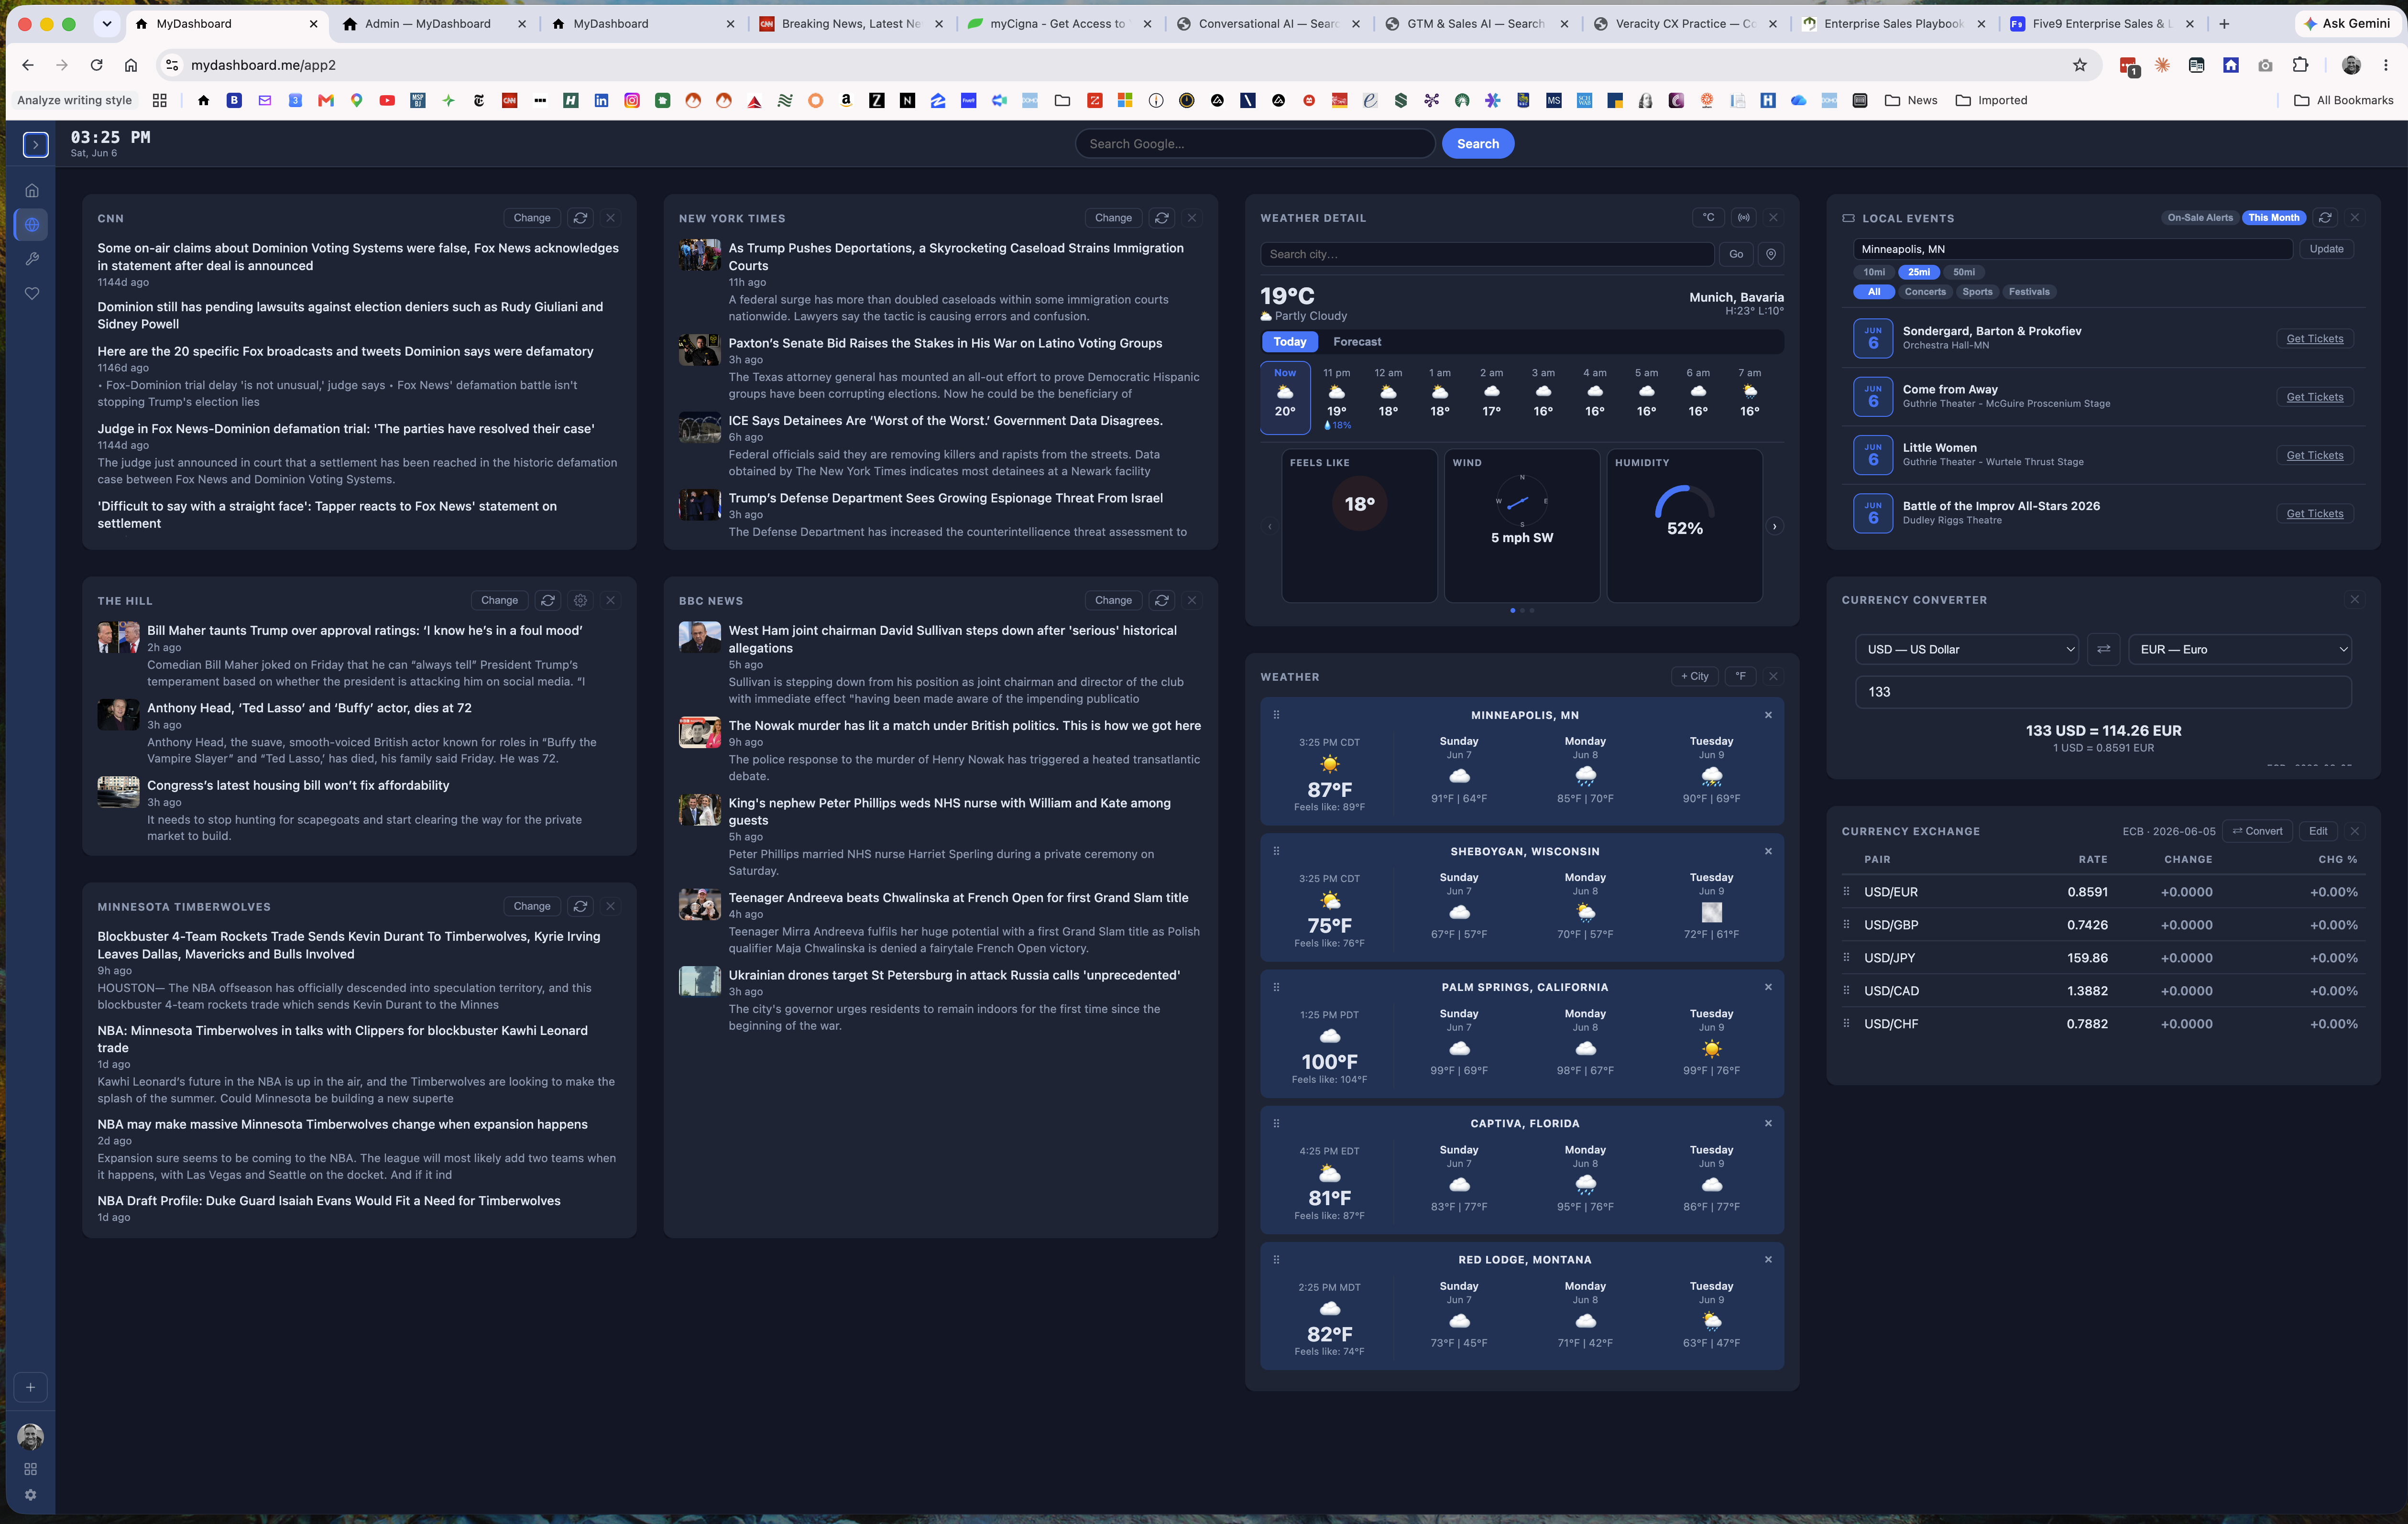Refresh the Minnesota Timberwolves widget

(x=580, y=906)
